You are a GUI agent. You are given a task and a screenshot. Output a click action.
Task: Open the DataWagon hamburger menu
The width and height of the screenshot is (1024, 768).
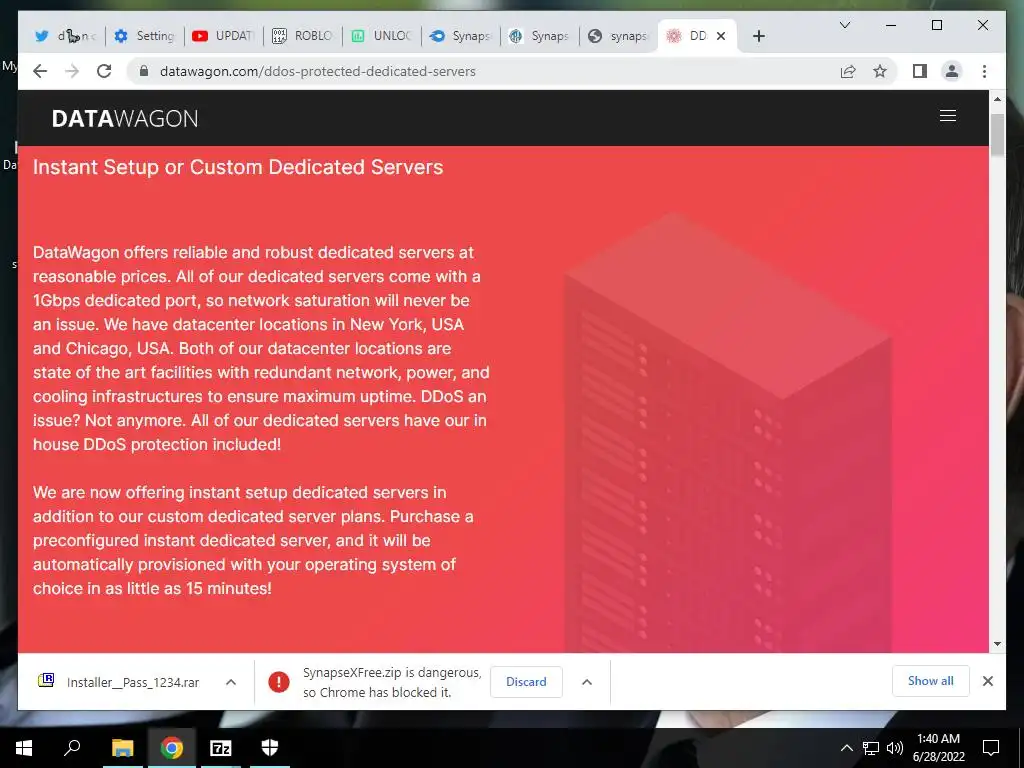(x=948, y=116)
